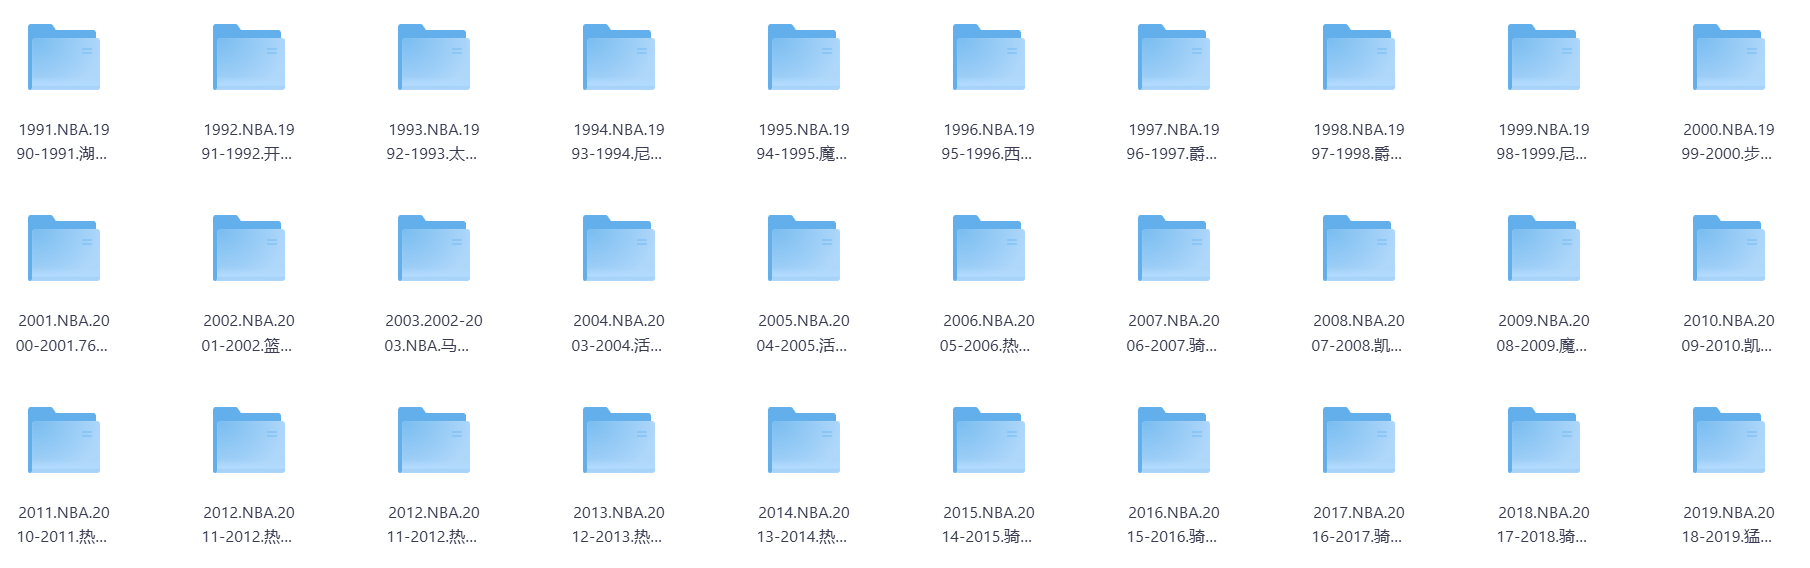This screenshot has width=1810, height=568.
Task: Click the 2002.NBA.2001-2002 folder name label
Action: [249, 333]
